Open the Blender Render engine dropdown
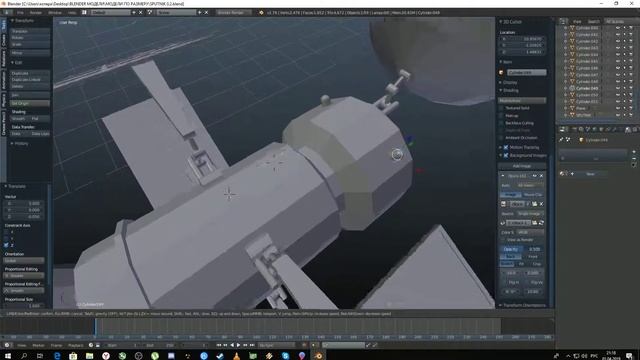The image size is (640, 360). click(x=233, y=13)
